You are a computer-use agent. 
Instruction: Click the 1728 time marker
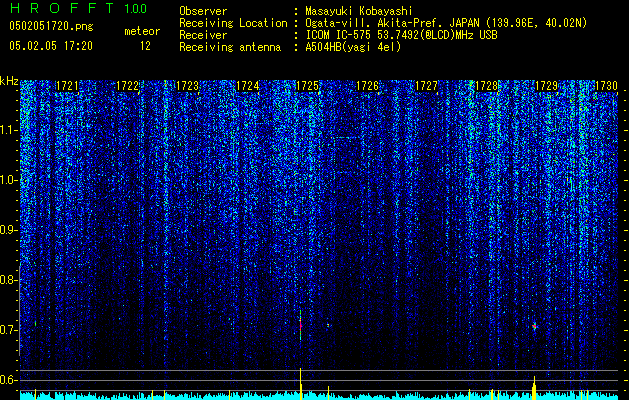pyautogui.click(x=487, y=86)
